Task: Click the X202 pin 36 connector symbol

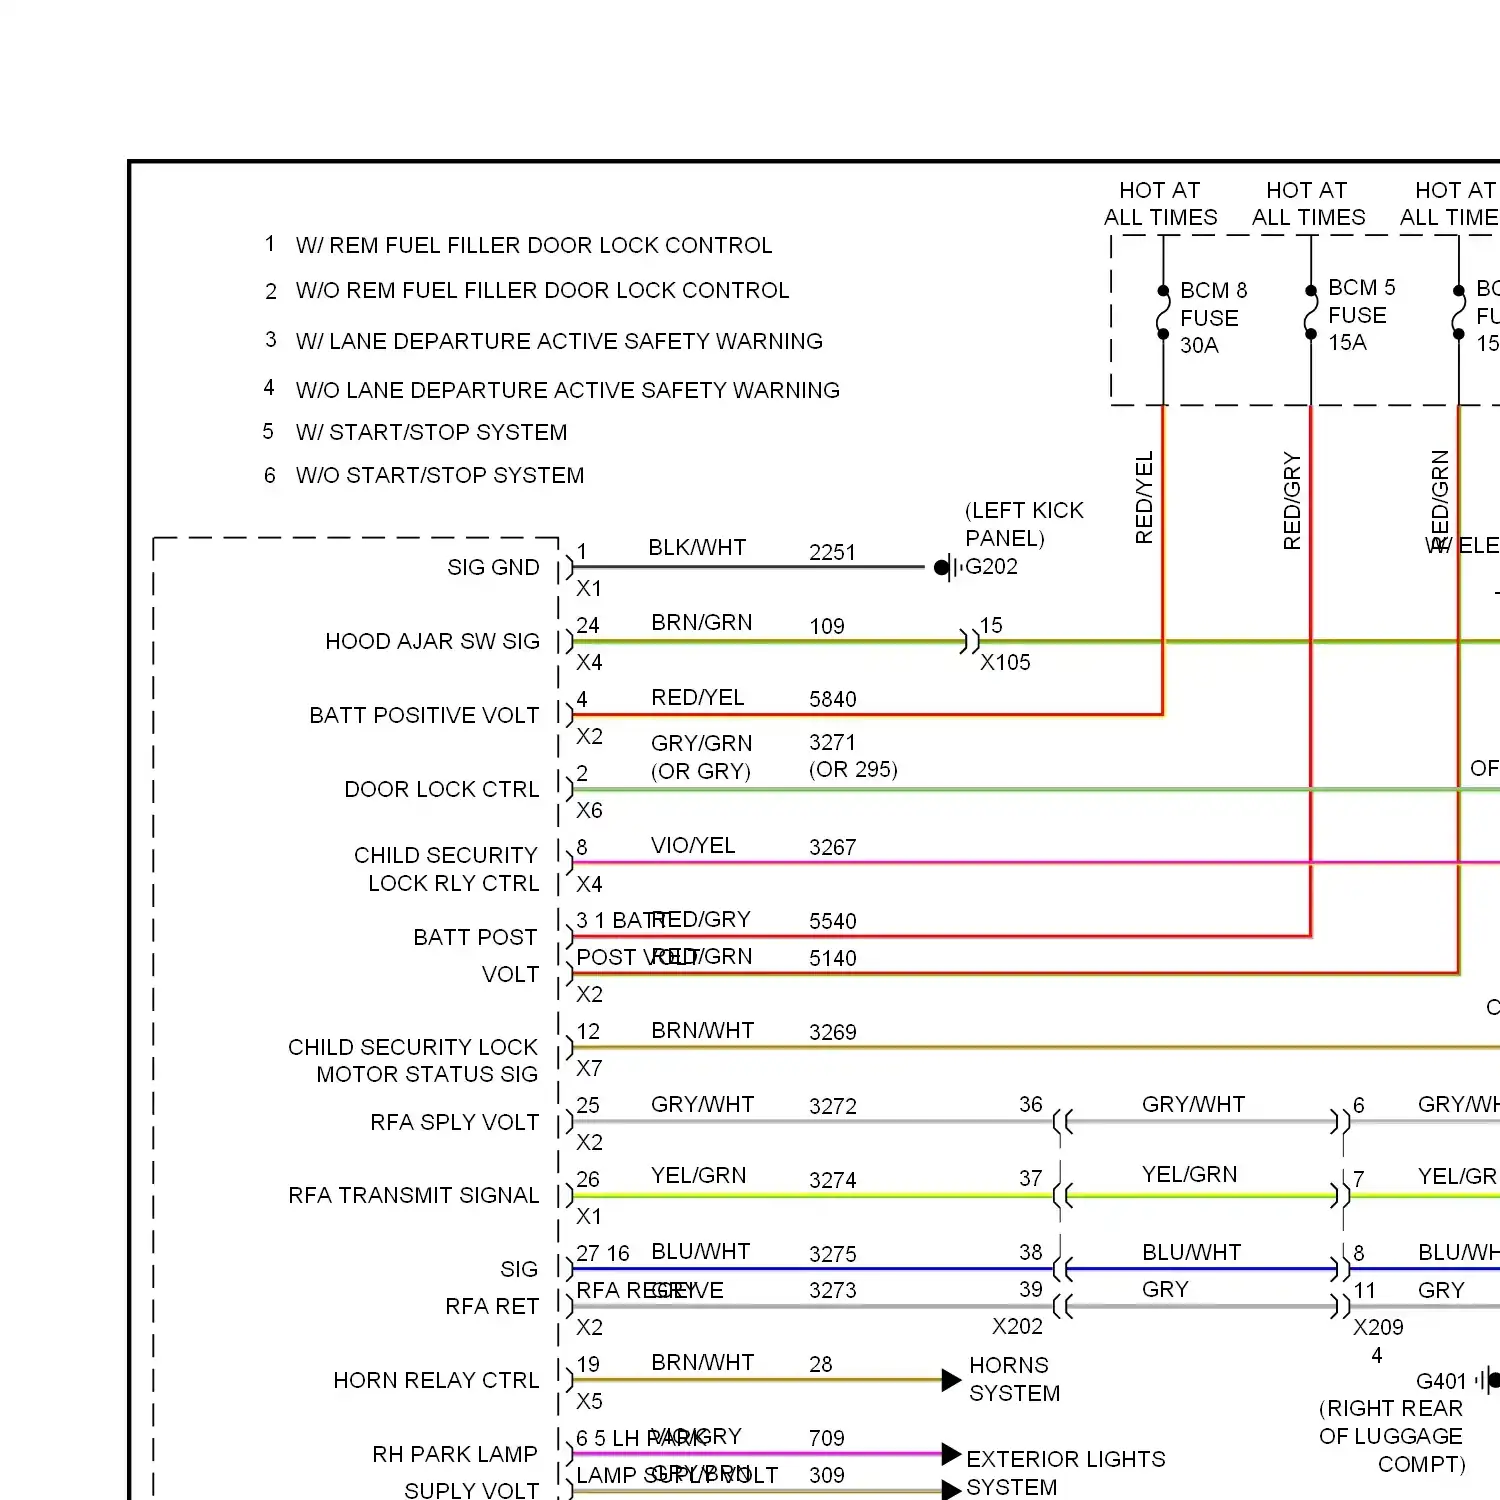Action: click(x=1062, y=1122)
